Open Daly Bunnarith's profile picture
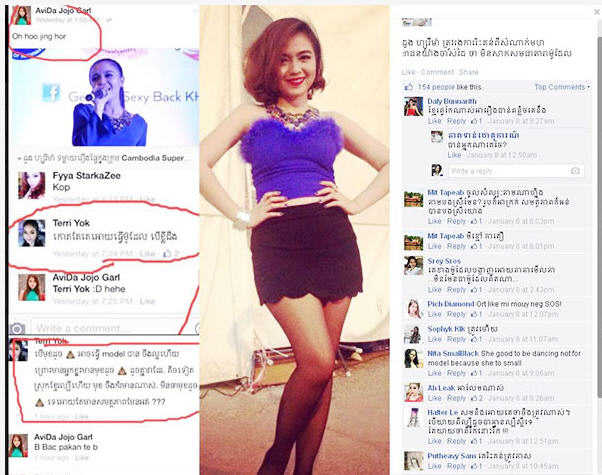Image resolution: width=602 pixels, height=475 pixels. 413,107
